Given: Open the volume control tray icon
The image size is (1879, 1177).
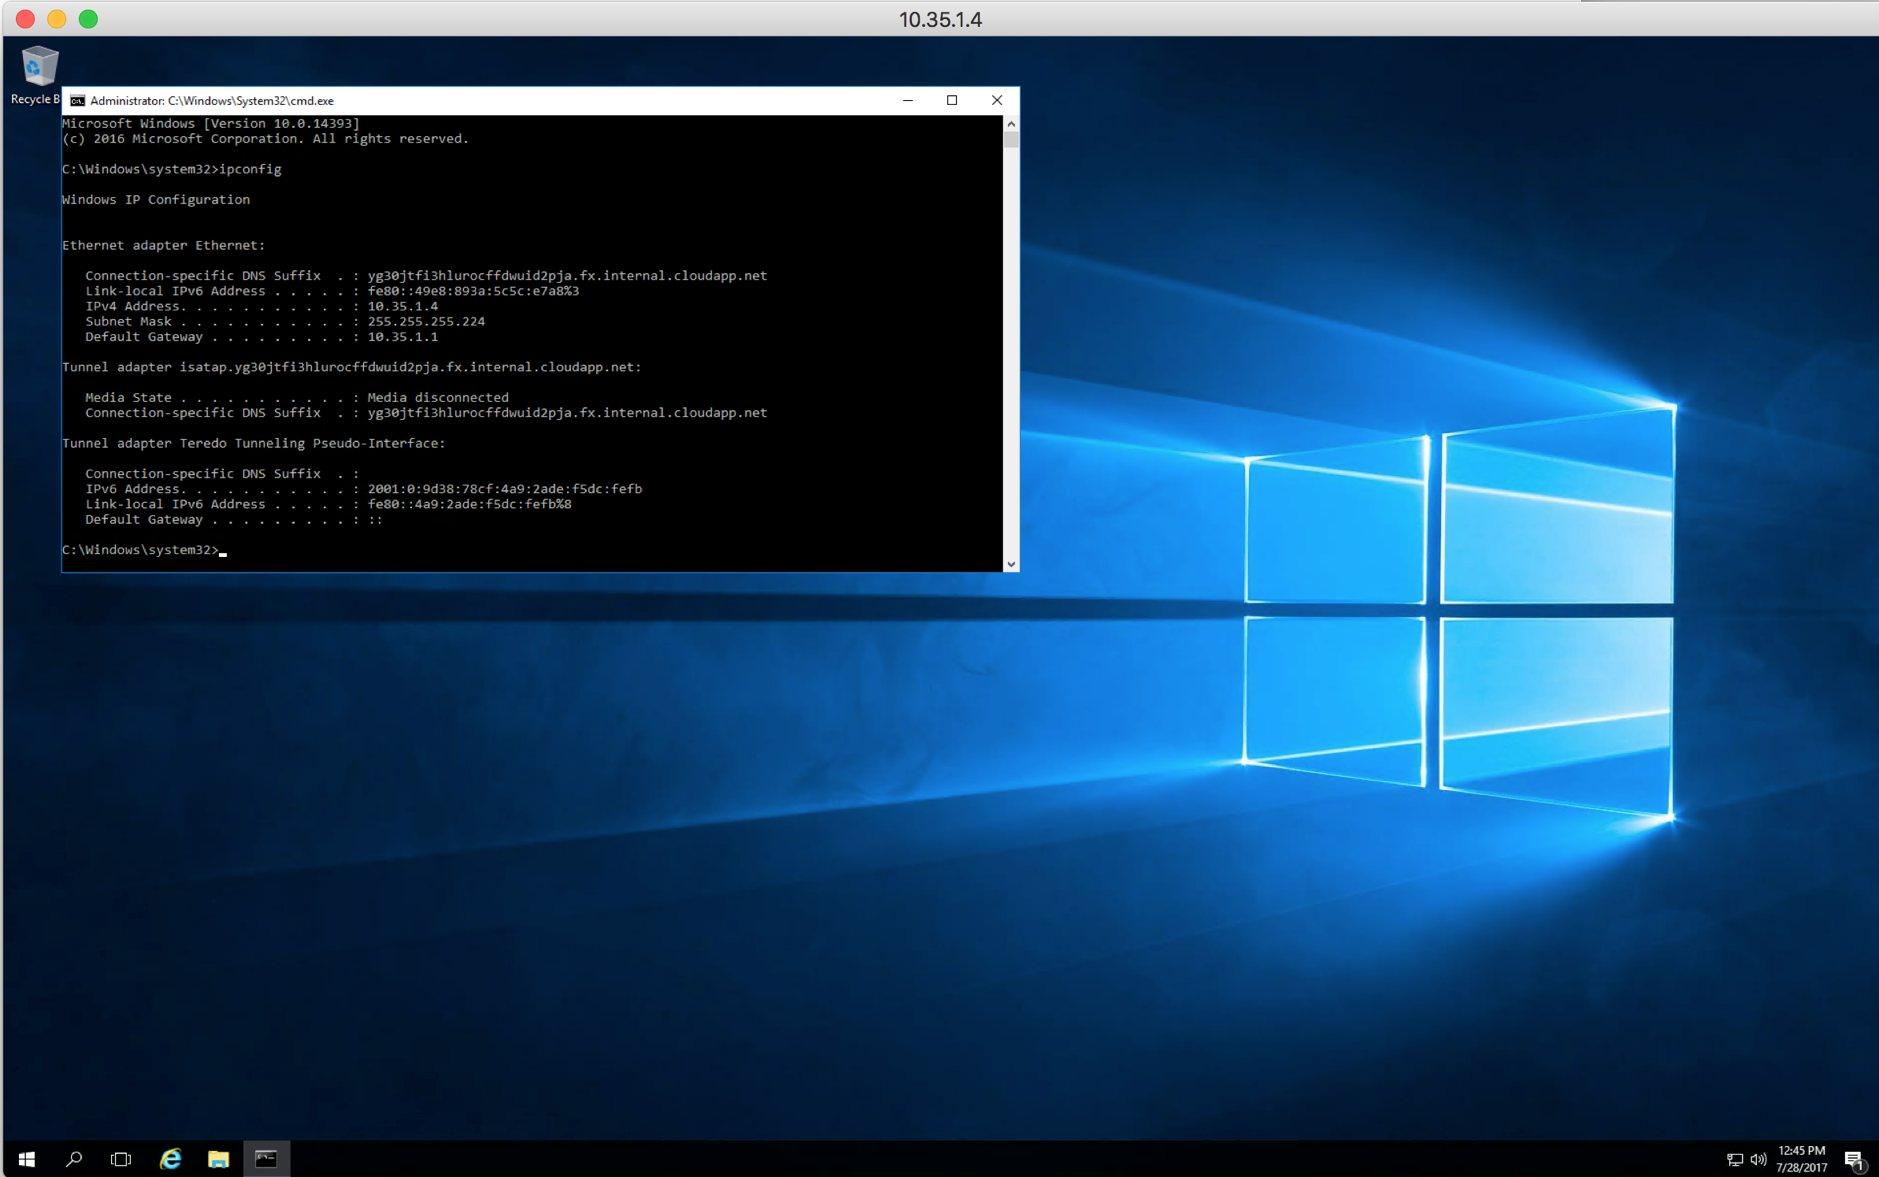Looking at the screenshot, I should 1758,1160.
